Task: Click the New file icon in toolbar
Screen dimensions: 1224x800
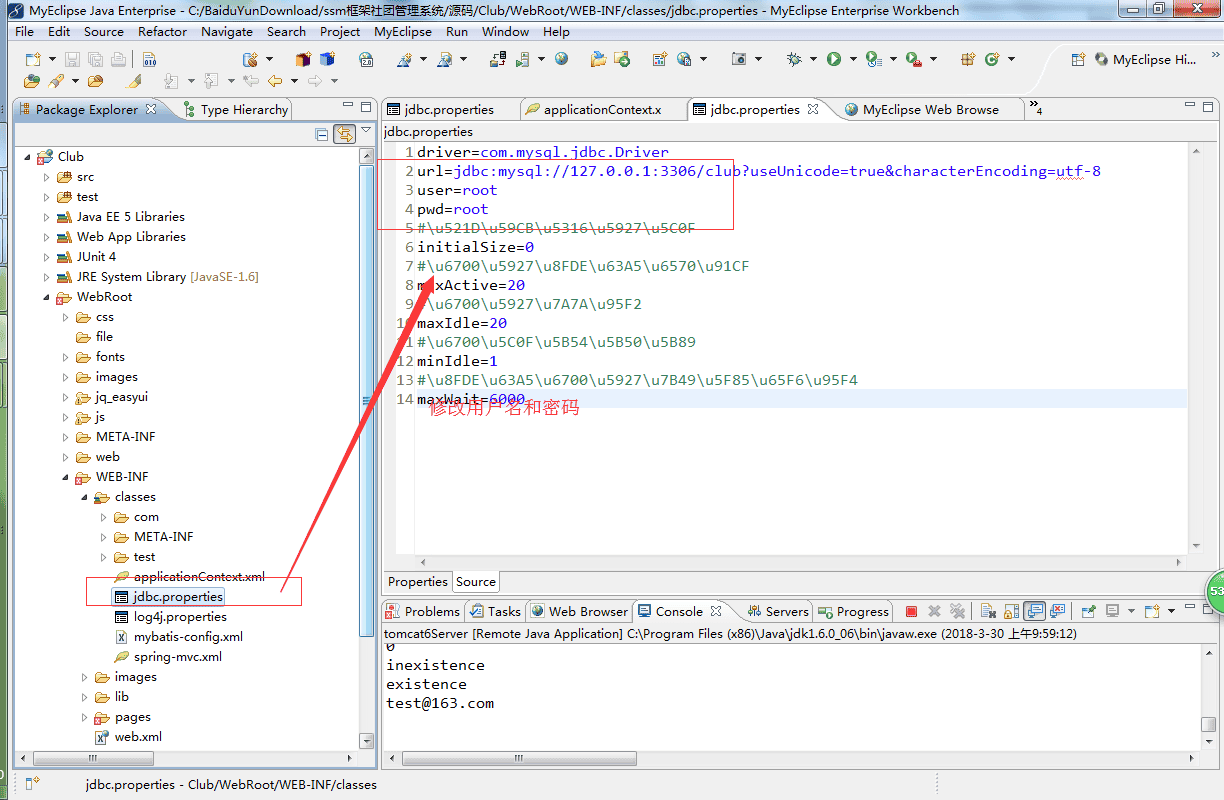Action: [x=33, y=60]
